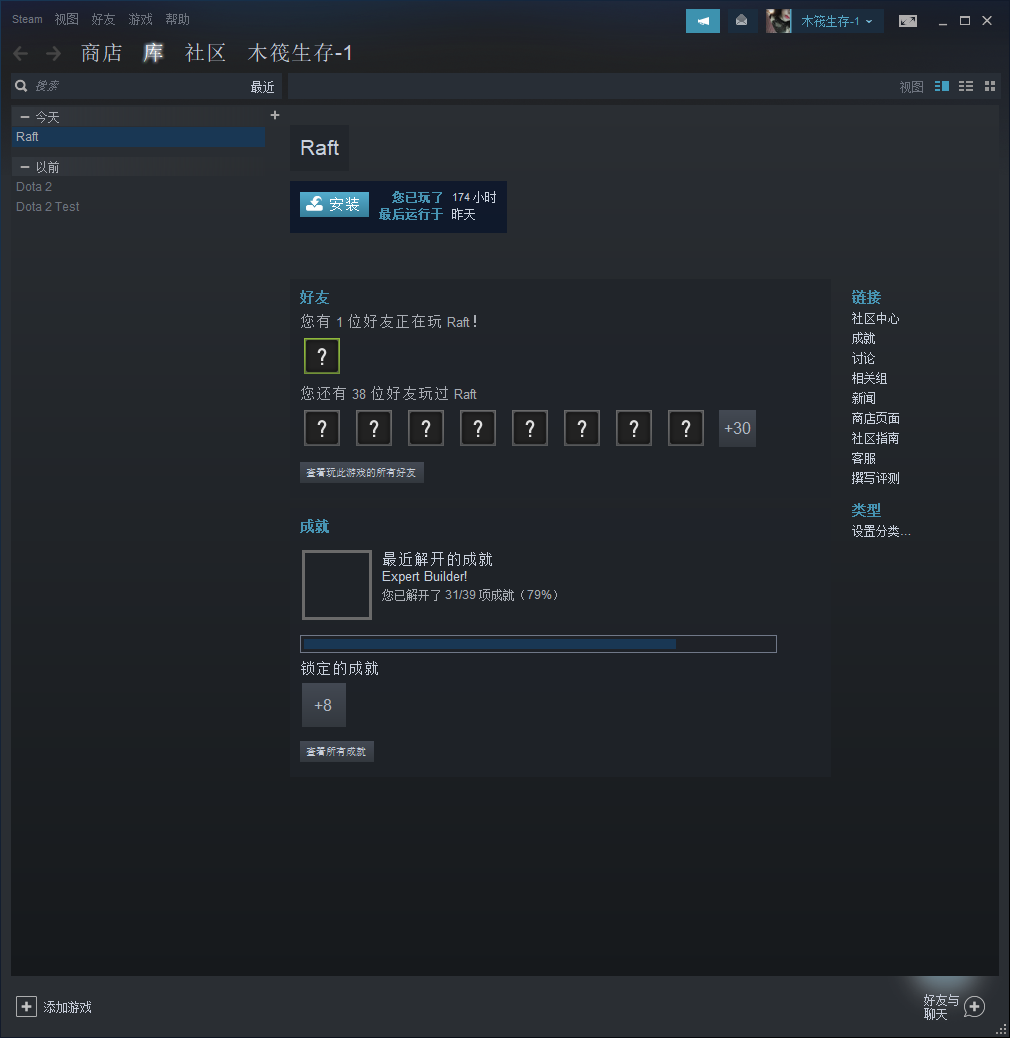Switch to list view mode
1010x1038 pixels.
coord(966,87)
